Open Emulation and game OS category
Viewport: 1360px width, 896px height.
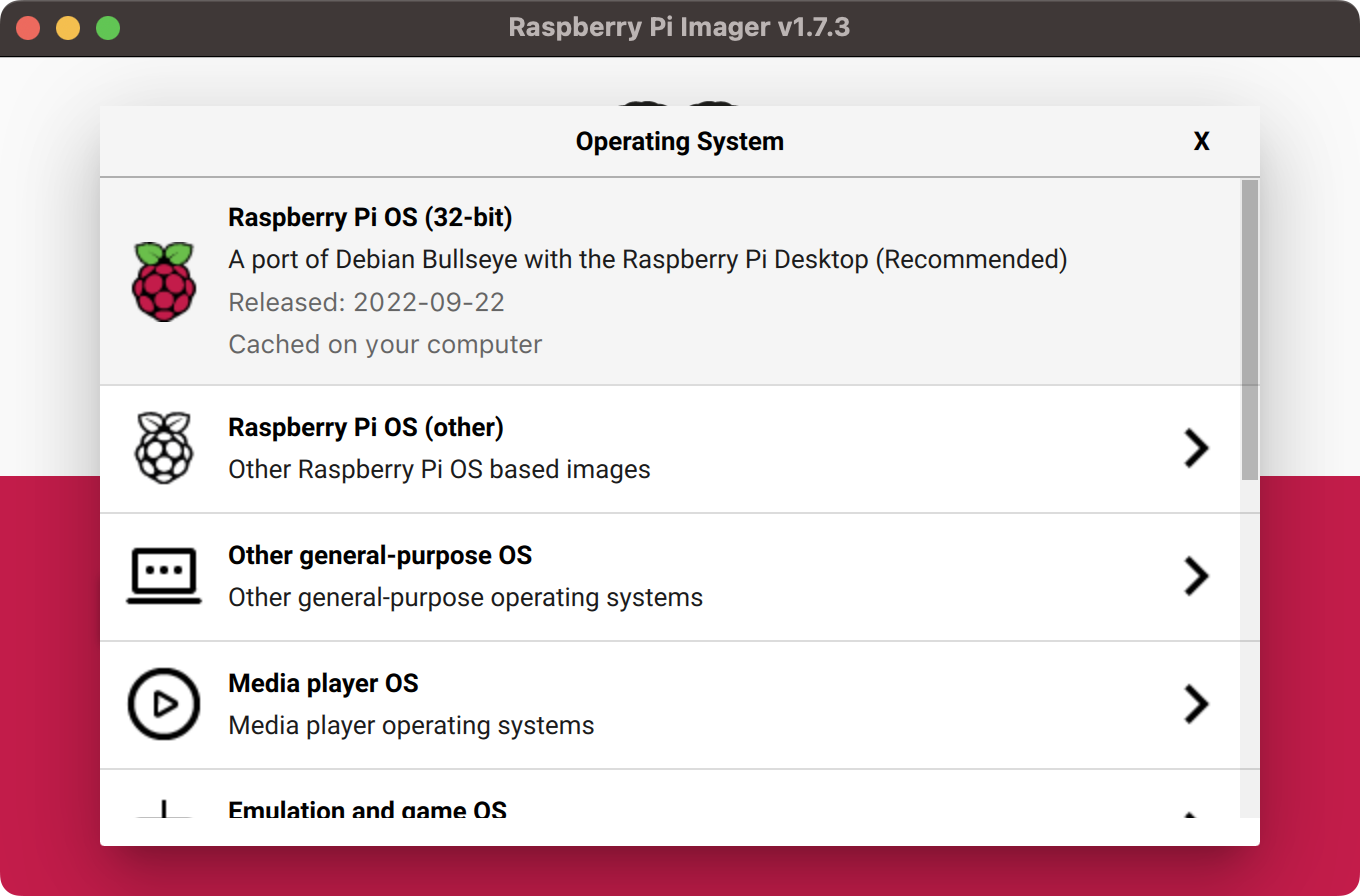[x=670, y=794]
